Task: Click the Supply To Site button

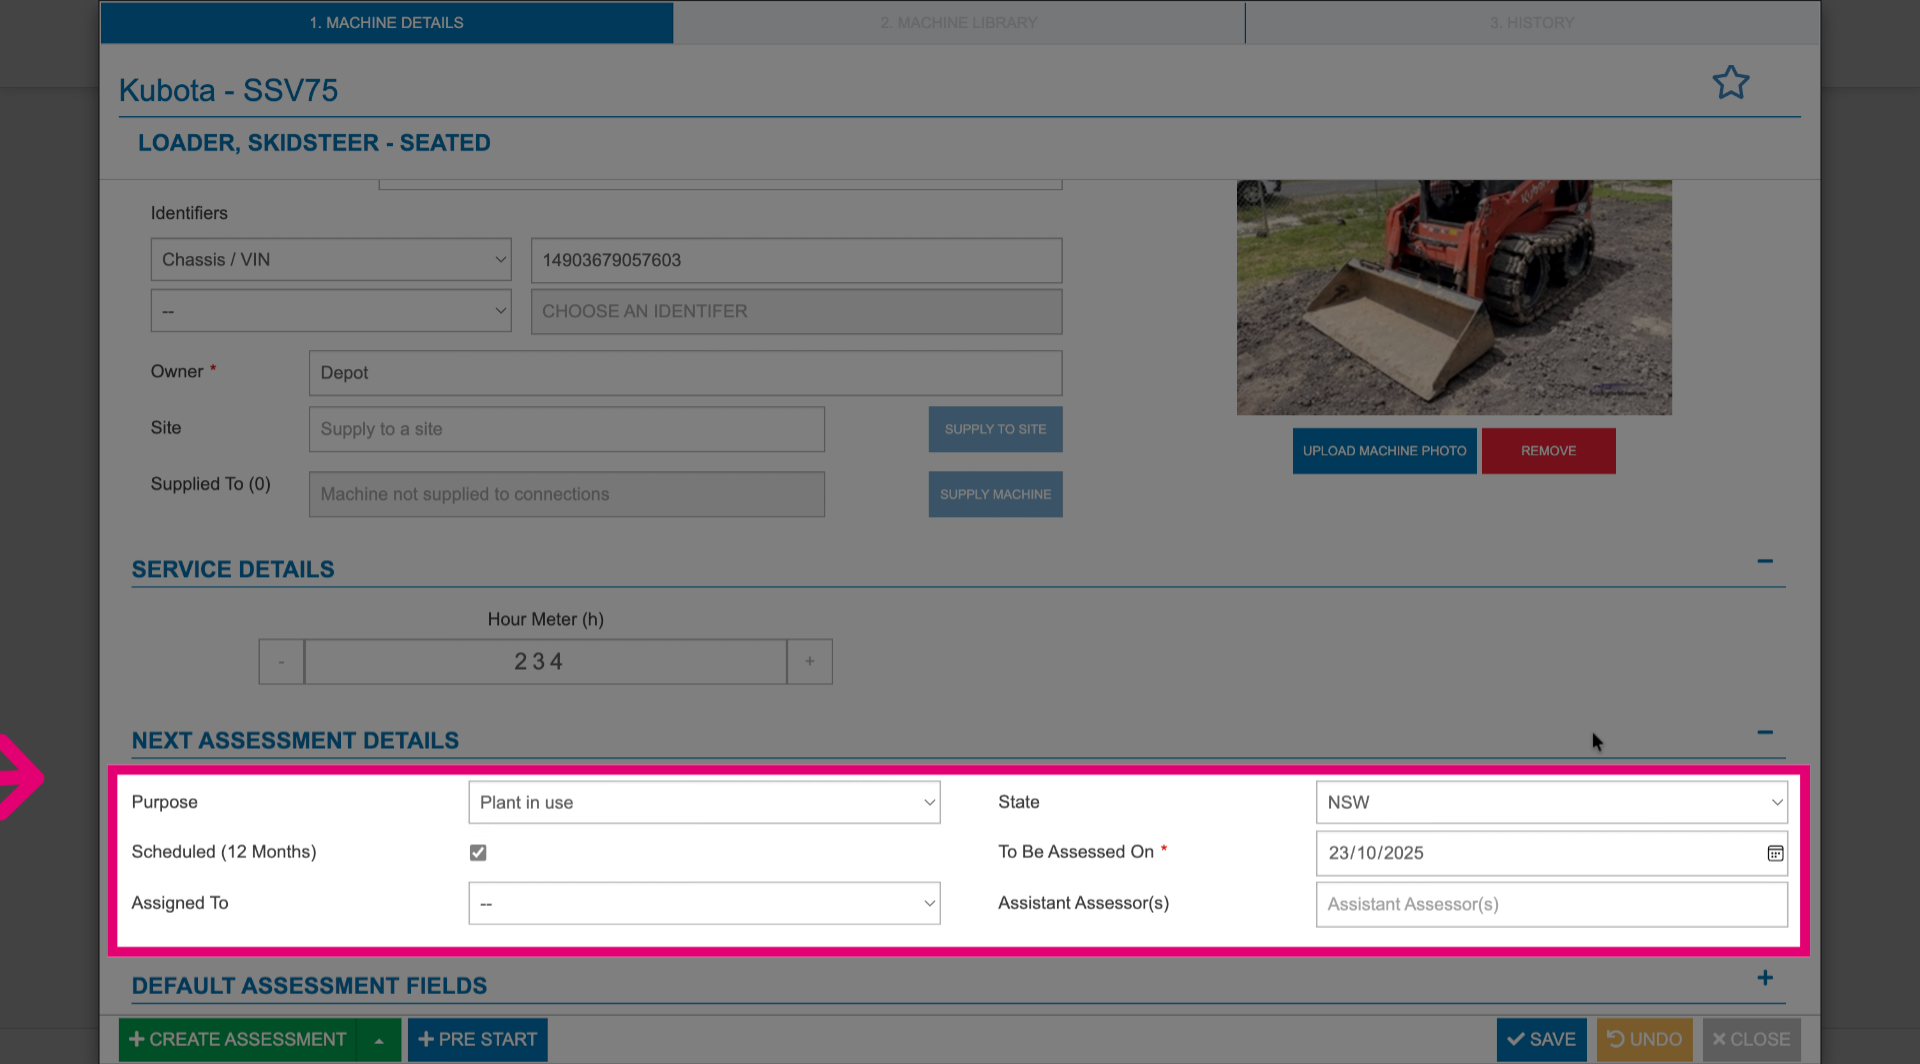Action: pyautogui.click(x=995, y=429)
